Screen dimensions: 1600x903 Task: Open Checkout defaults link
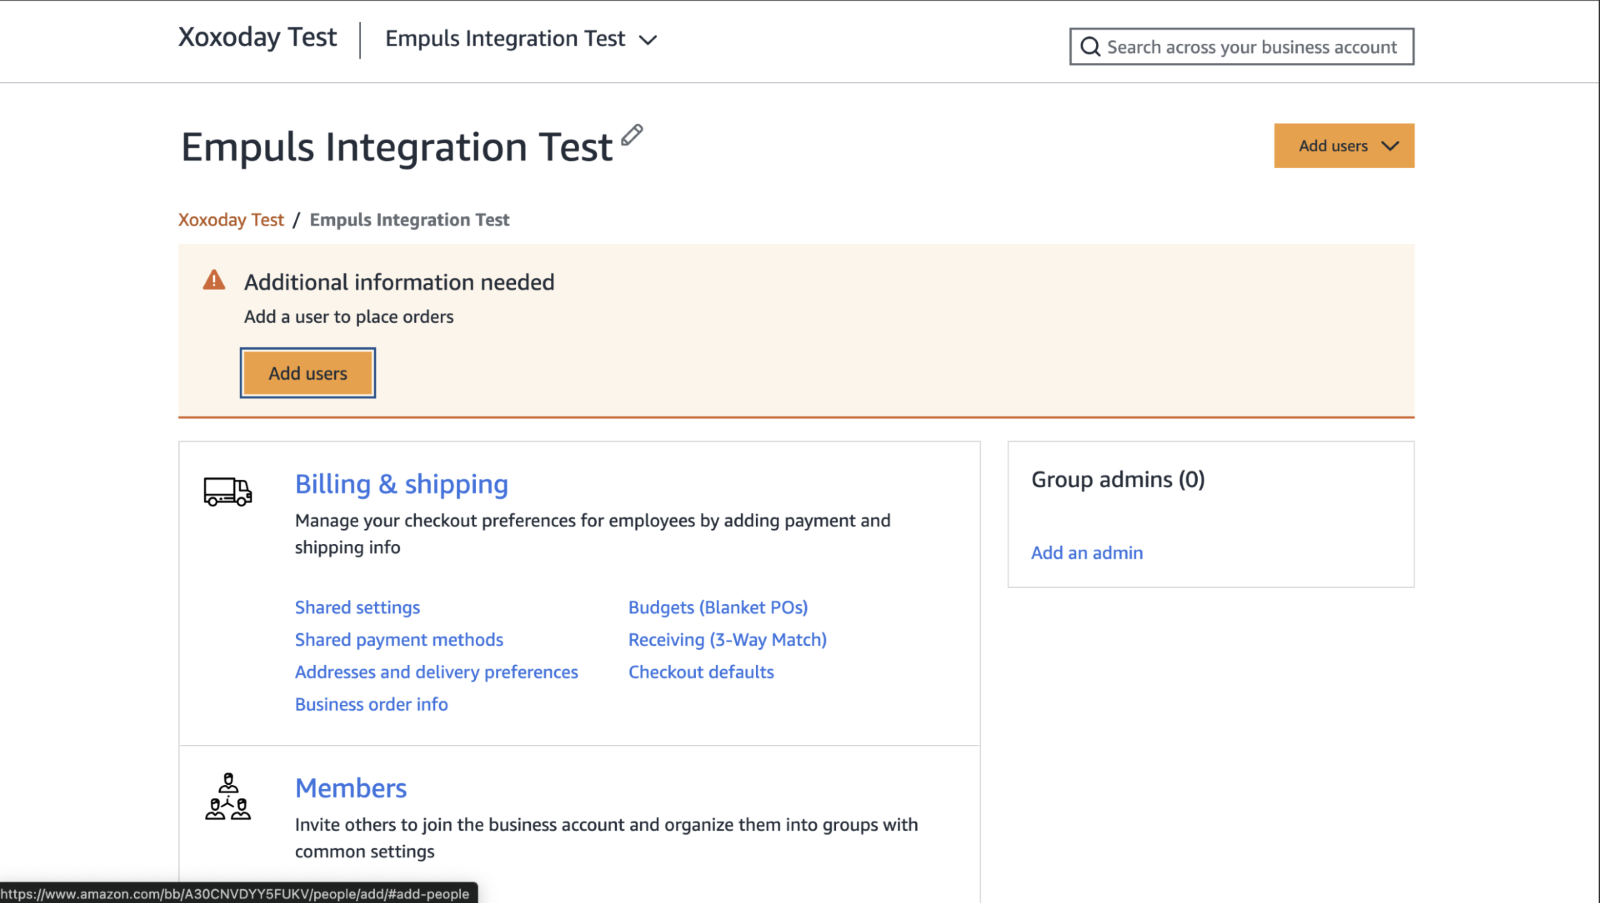point(701,672)
